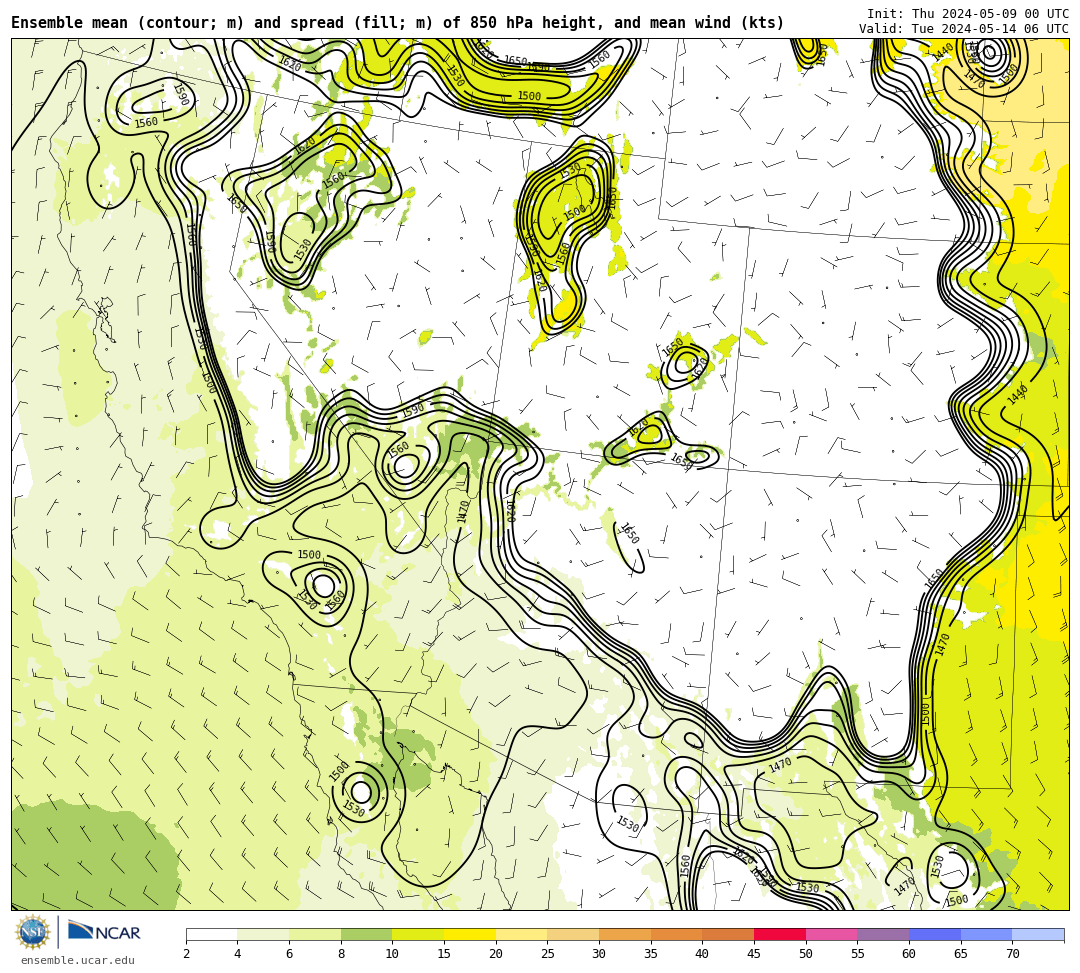Pick the light lime 6–8 colorbar segment

(315, 934)
